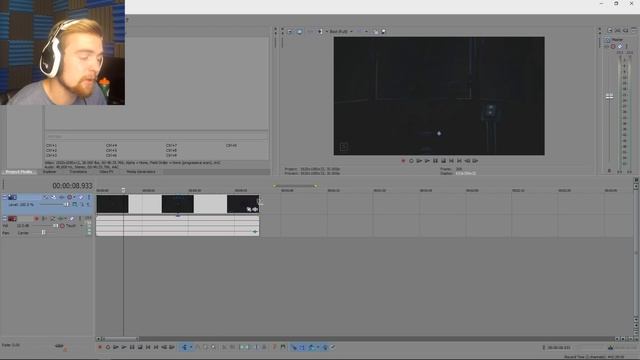The height and width of the screenshot is (360, 640).
Task: Arm the audio track for recording
Action: 36,219
